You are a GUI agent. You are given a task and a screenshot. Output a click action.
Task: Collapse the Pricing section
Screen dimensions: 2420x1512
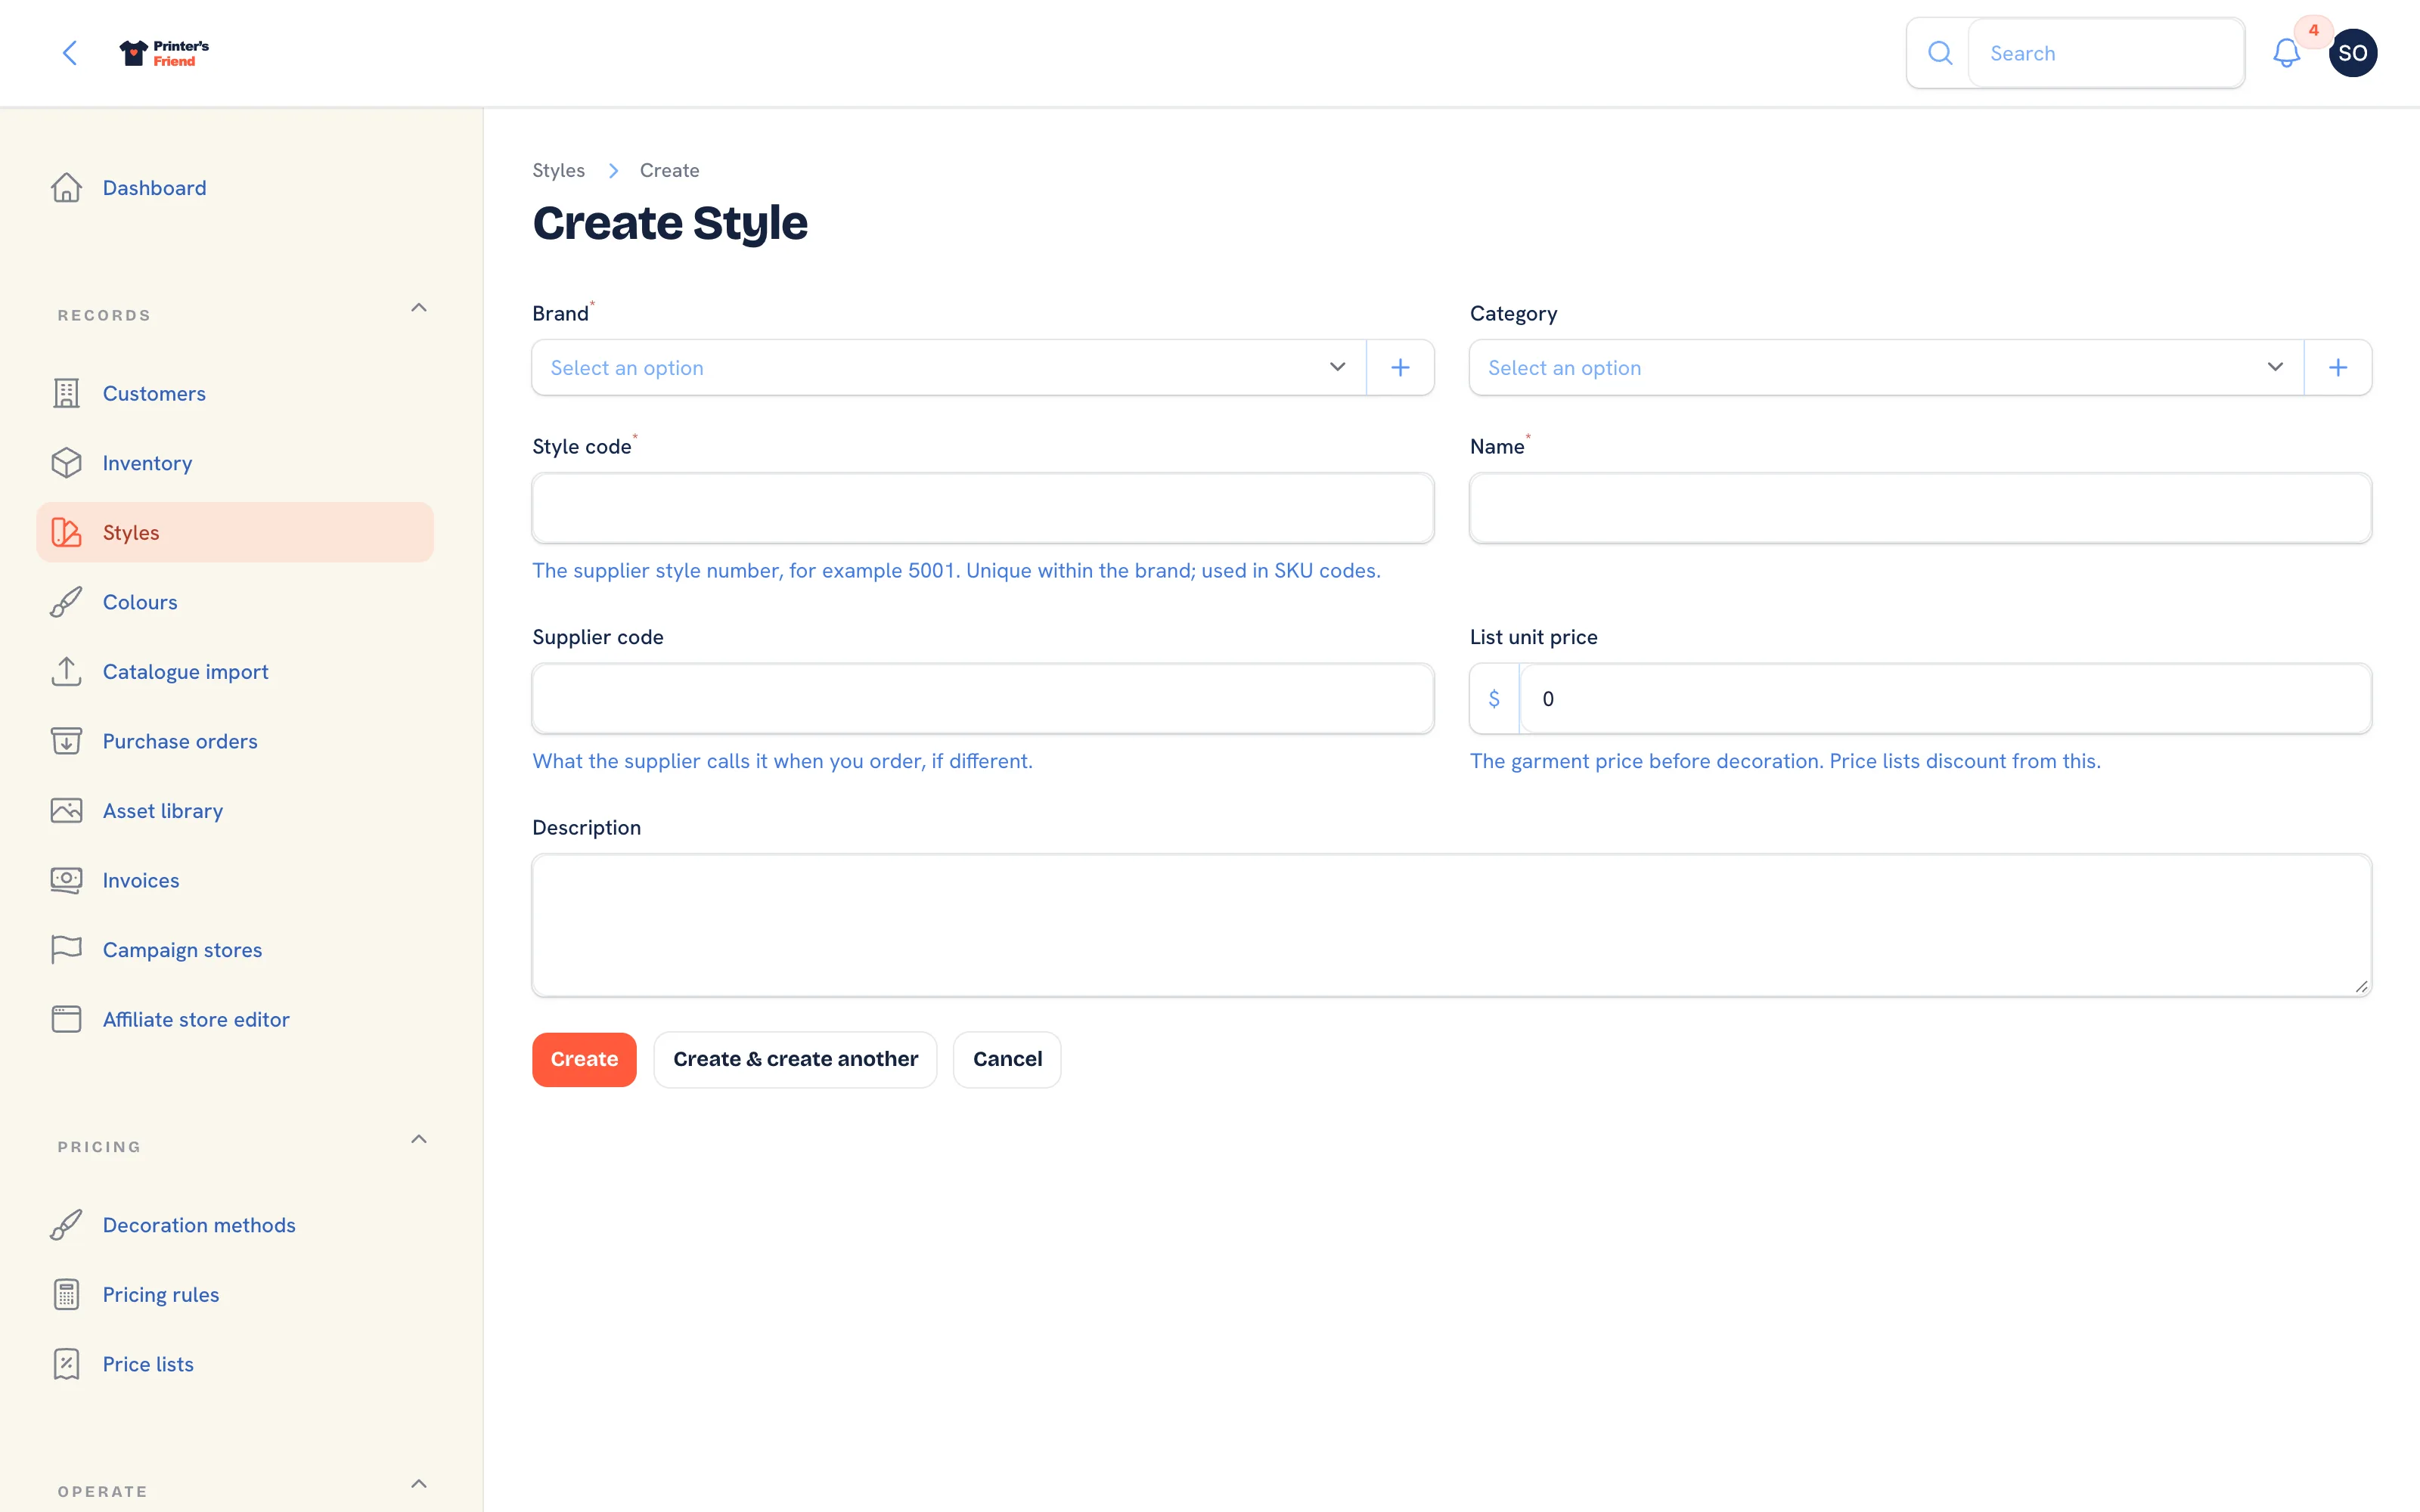tap(419, 1139)
